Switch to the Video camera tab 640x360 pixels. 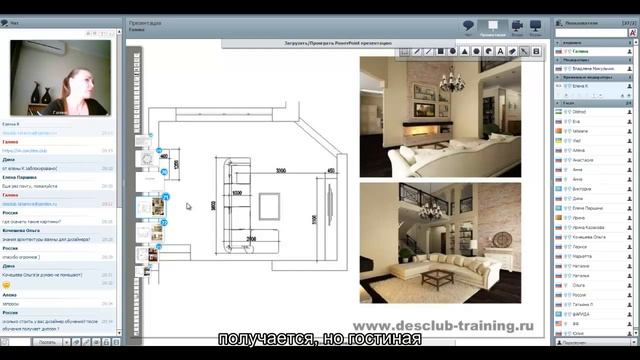517,27
